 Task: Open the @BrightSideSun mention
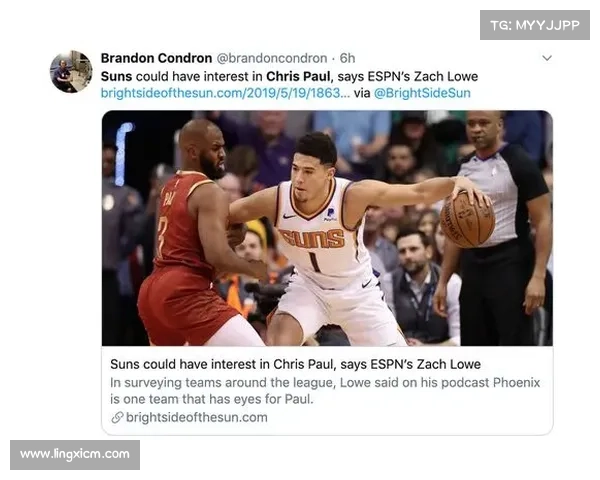(x=422, y=93)
